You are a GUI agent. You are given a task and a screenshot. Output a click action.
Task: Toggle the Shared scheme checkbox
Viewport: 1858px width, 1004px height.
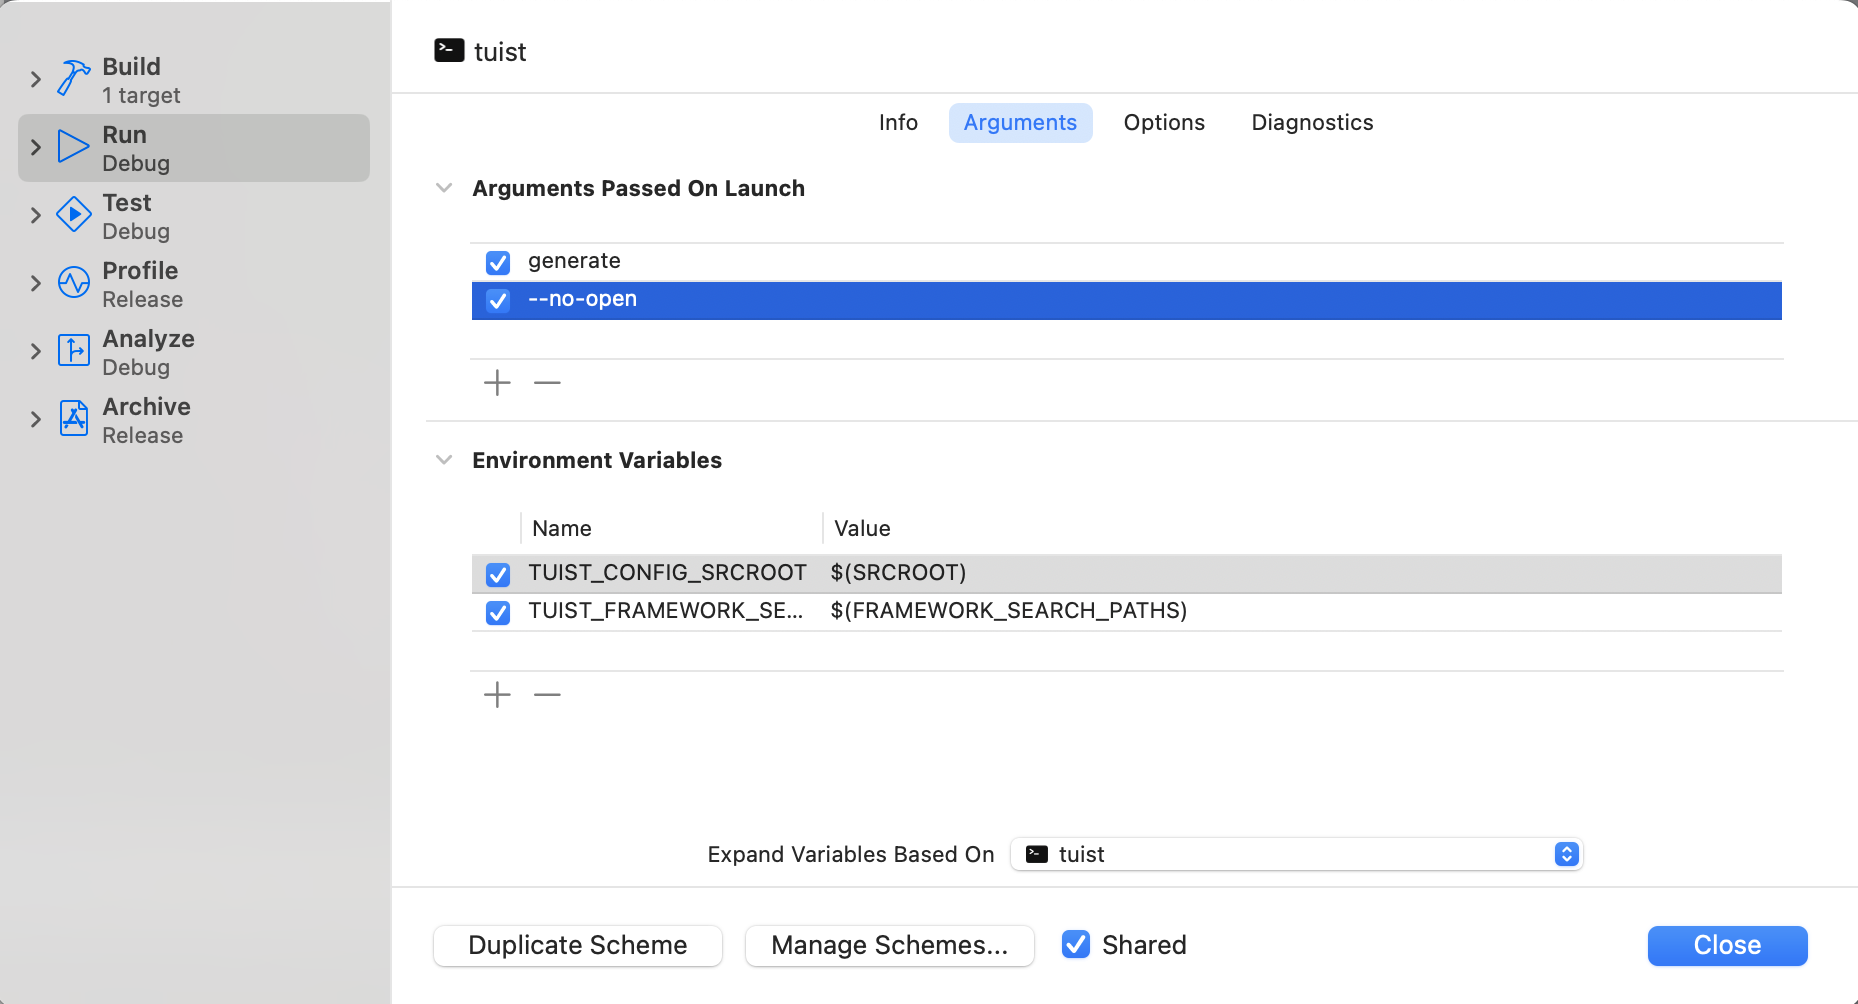pos(1076,945)
